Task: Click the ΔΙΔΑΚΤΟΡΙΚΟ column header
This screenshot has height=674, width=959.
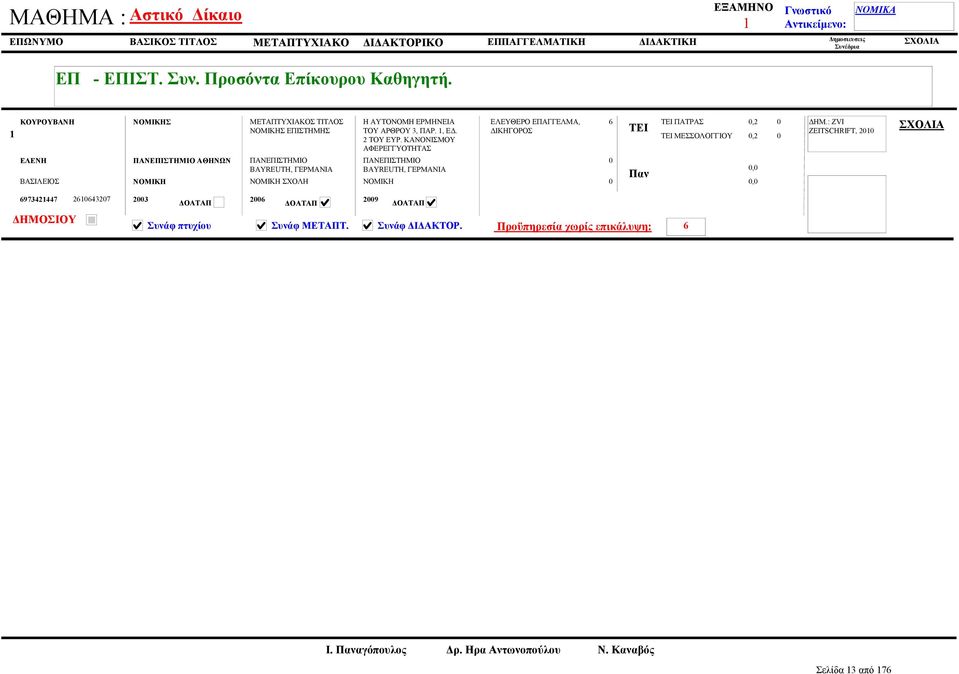Action: (x=403, y=43)
